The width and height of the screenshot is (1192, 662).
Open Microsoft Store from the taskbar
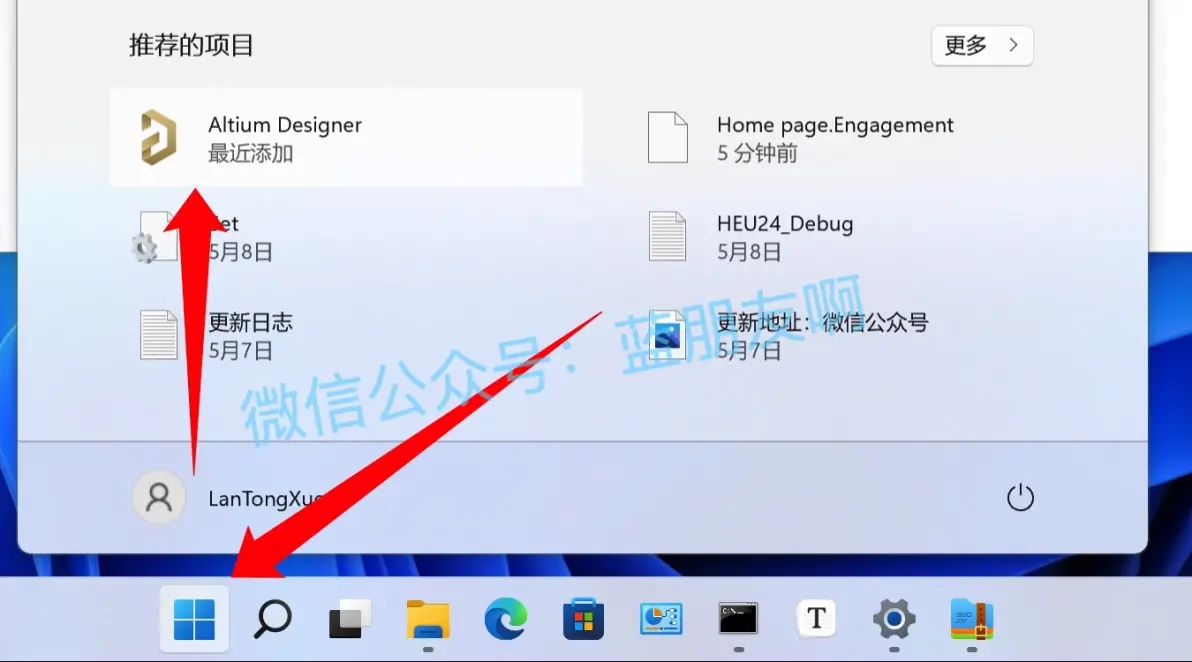583,619
